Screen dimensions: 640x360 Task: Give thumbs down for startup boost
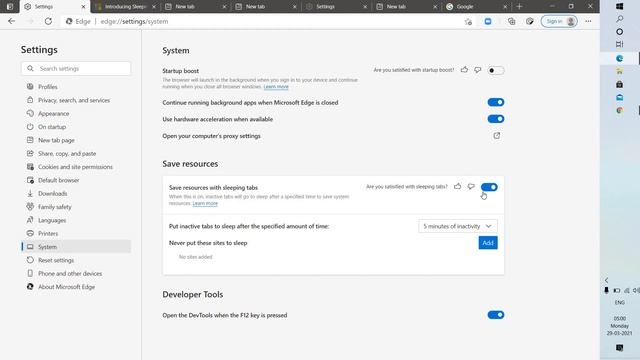[x=478, y=70]
